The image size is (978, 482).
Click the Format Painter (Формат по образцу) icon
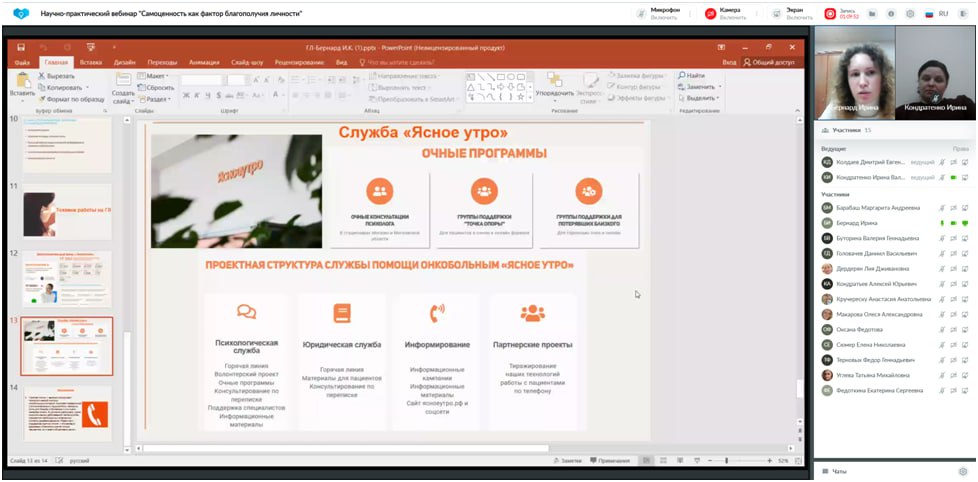41,99
